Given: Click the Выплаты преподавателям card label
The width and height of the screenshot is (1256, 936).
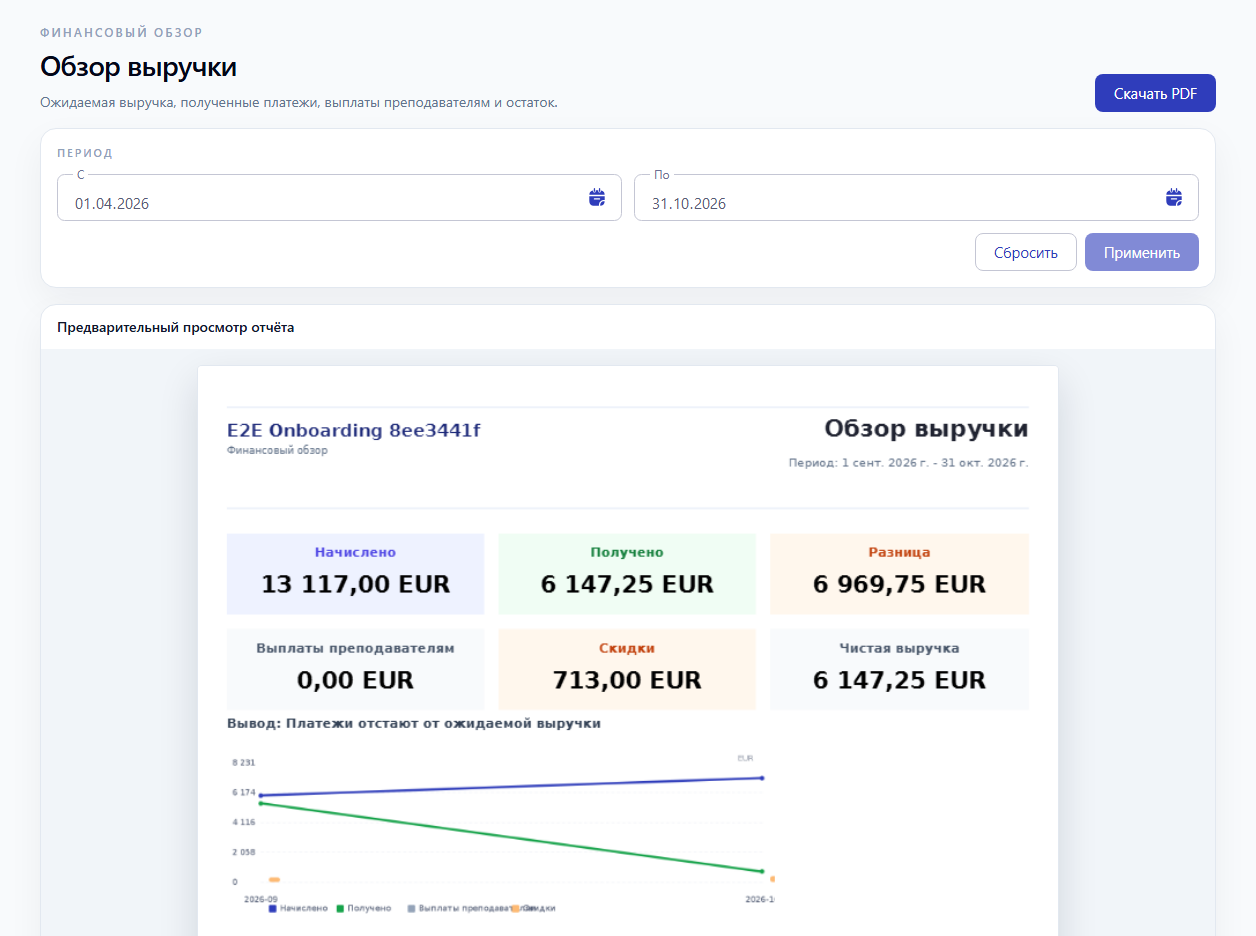Looking at the screenshot, I should click(x=355, y=648).
